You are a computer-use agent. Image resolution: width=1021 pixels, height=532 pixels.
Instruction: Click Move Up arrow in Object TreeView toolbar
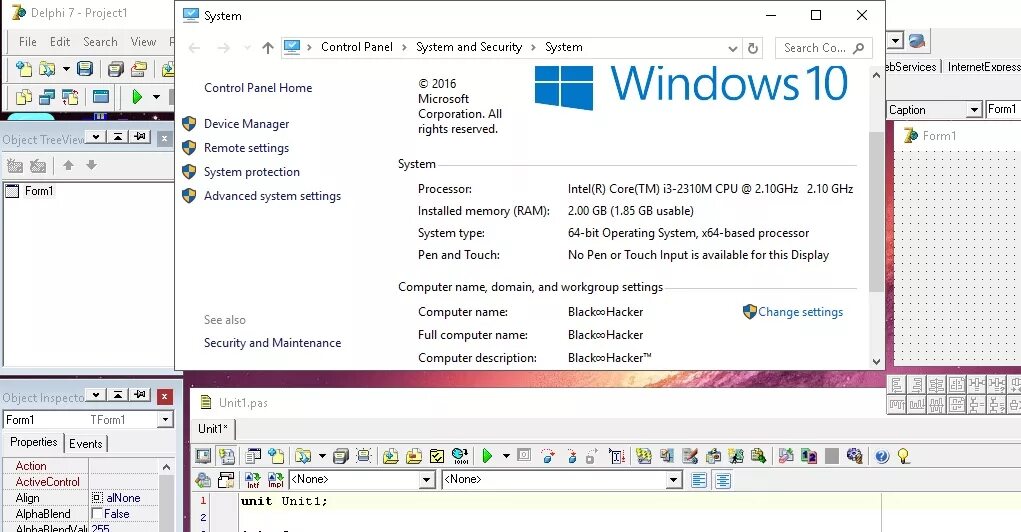point(68,165)
